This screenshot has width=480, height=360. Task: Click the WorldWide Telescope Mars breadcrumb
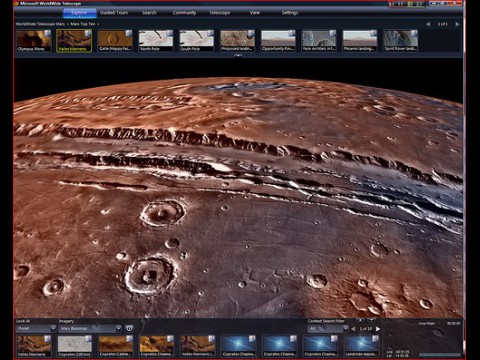coord(40,24)
